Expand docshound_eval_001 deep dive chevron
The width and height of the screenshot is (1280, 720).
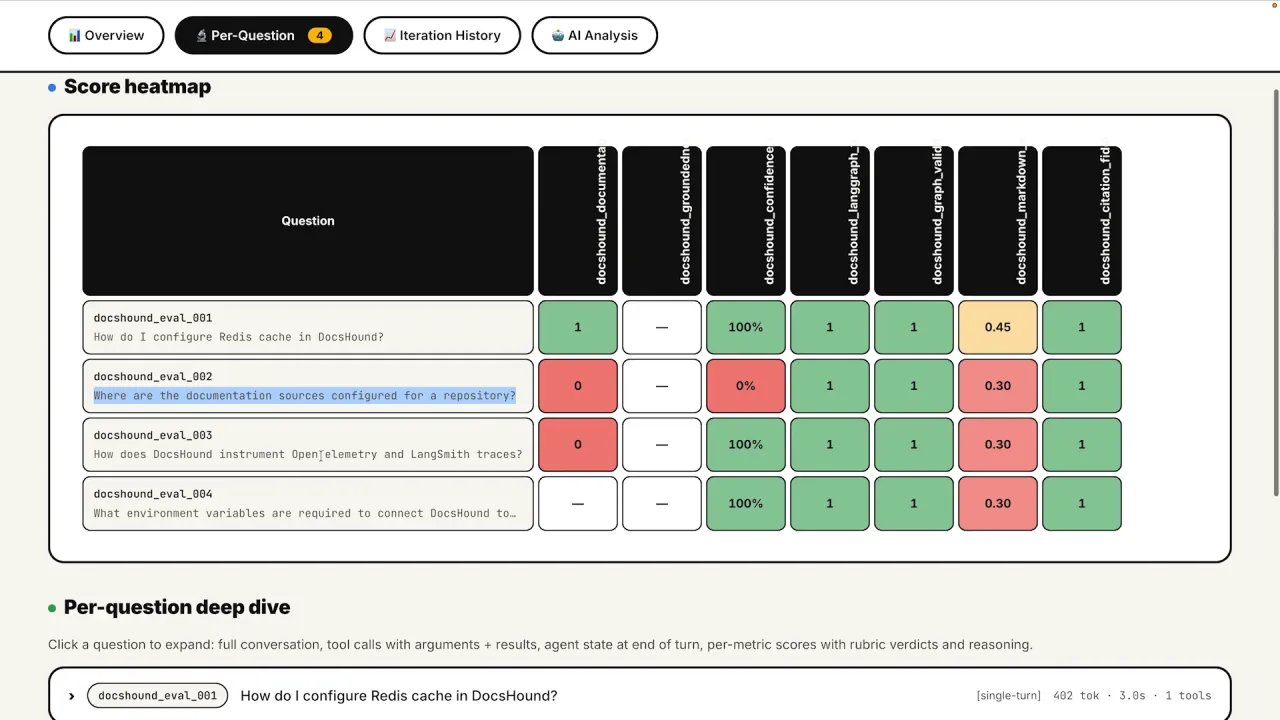[x=71, y=696]
